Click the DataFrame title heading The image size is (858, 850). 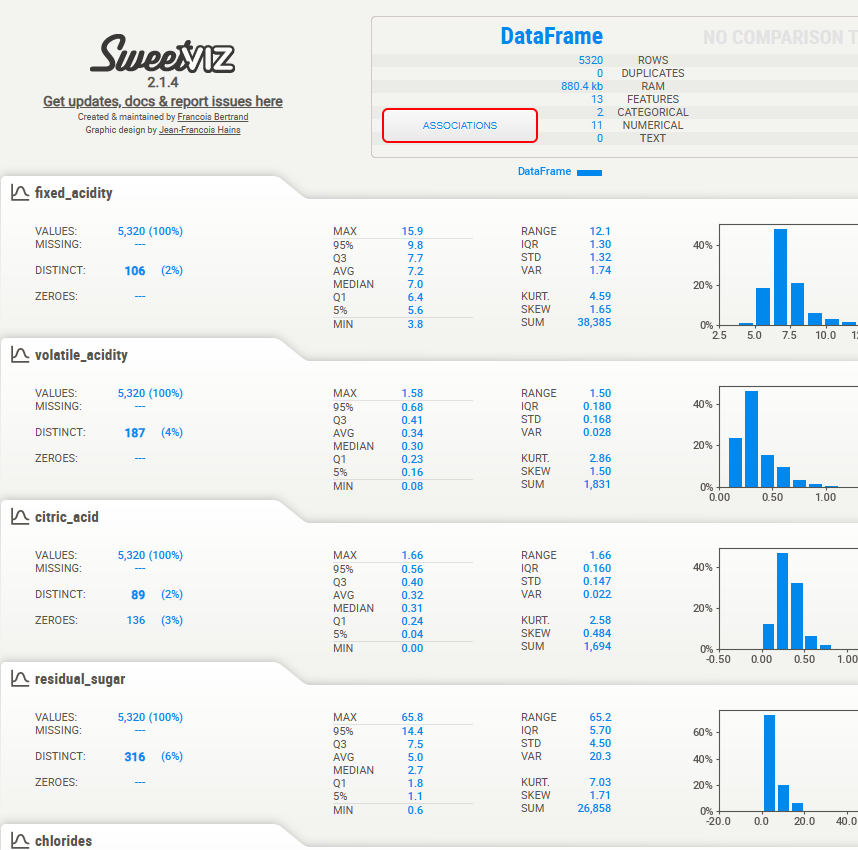click(552, 36)
